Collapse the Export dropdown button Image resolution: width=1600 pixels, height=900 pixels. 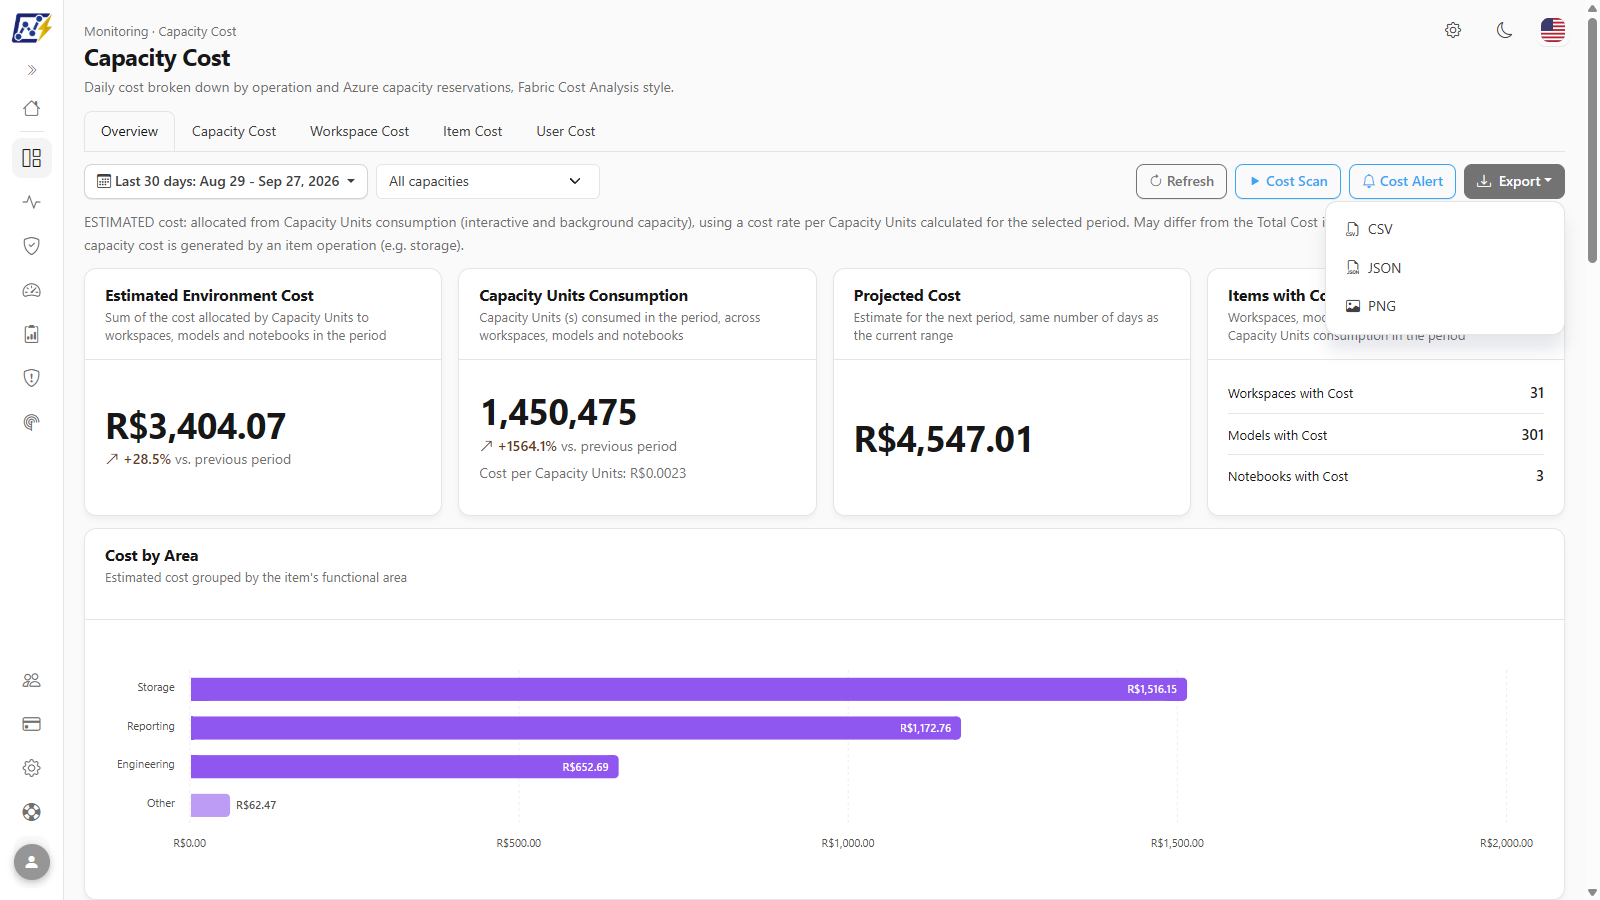click(x=1514, y=181)
